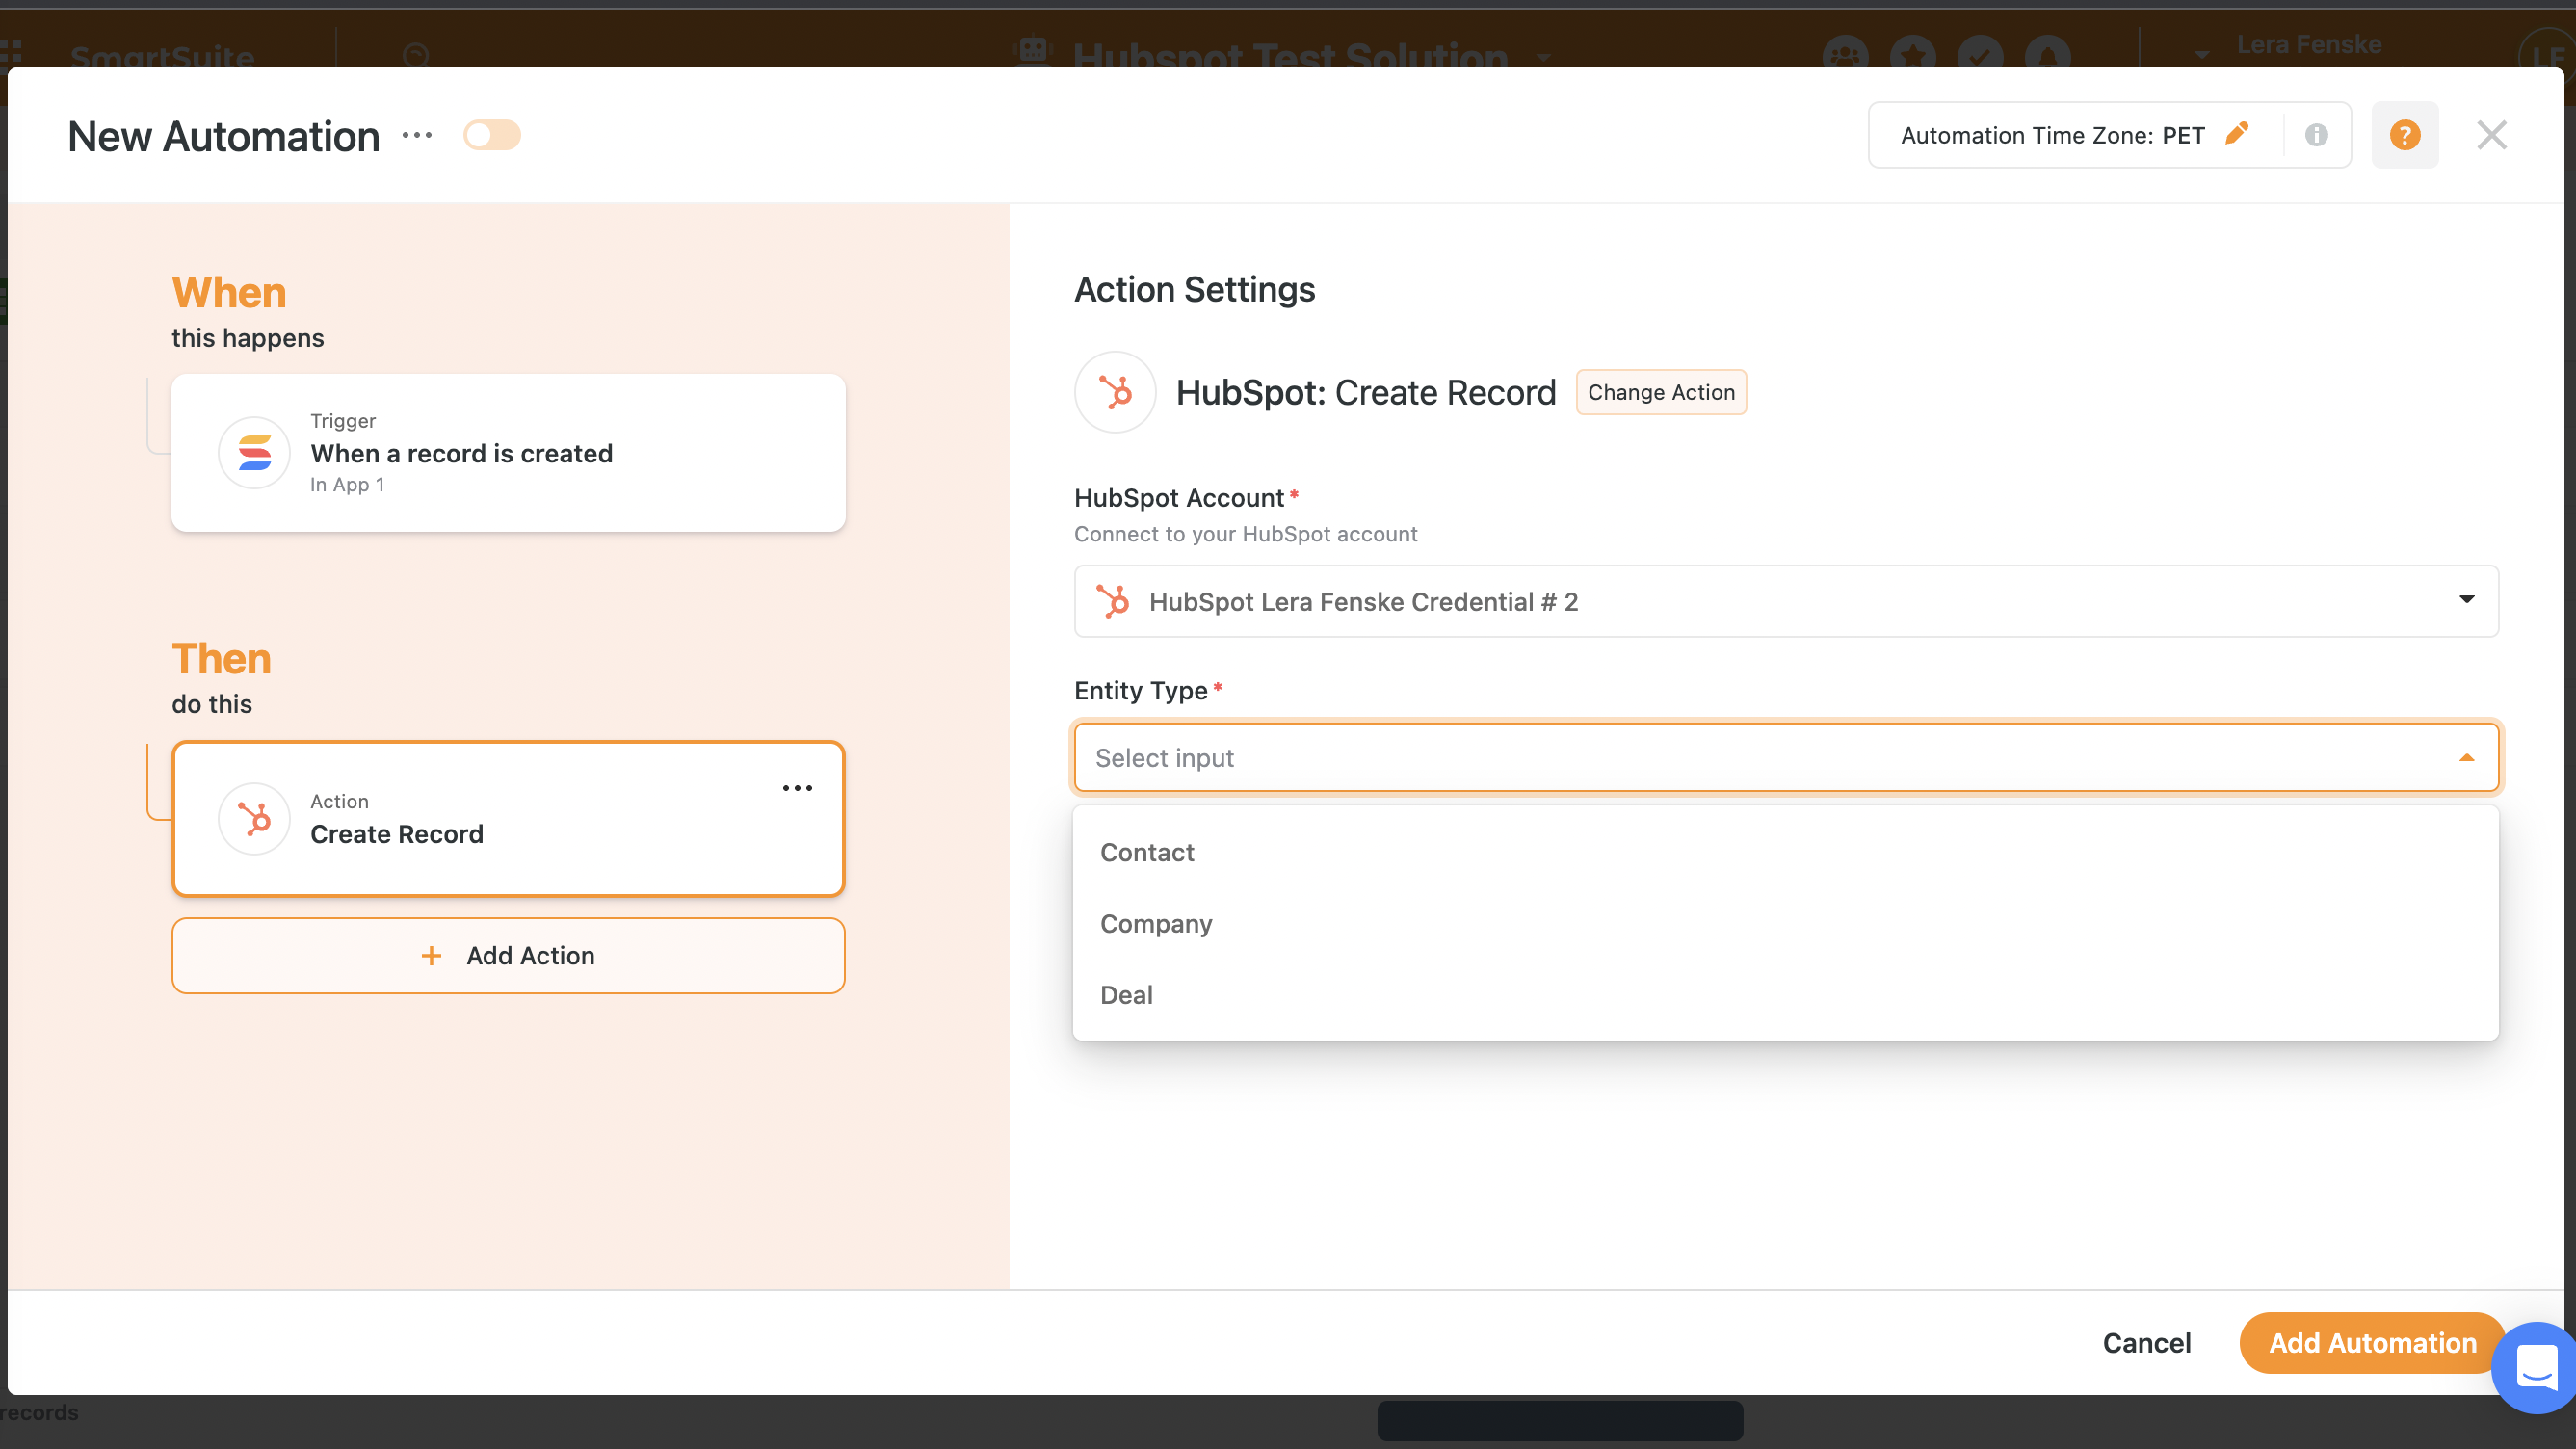Enable the automation activation toggle
The height and width of the screenshot is (1449, 2576).
(491, 135)
